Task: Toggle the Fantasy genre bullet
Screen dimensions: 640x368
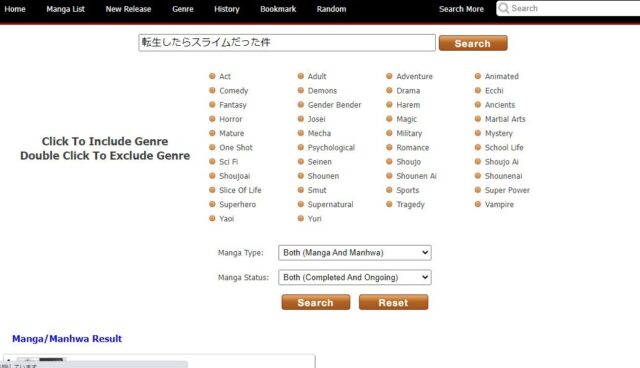Action: 212,104
